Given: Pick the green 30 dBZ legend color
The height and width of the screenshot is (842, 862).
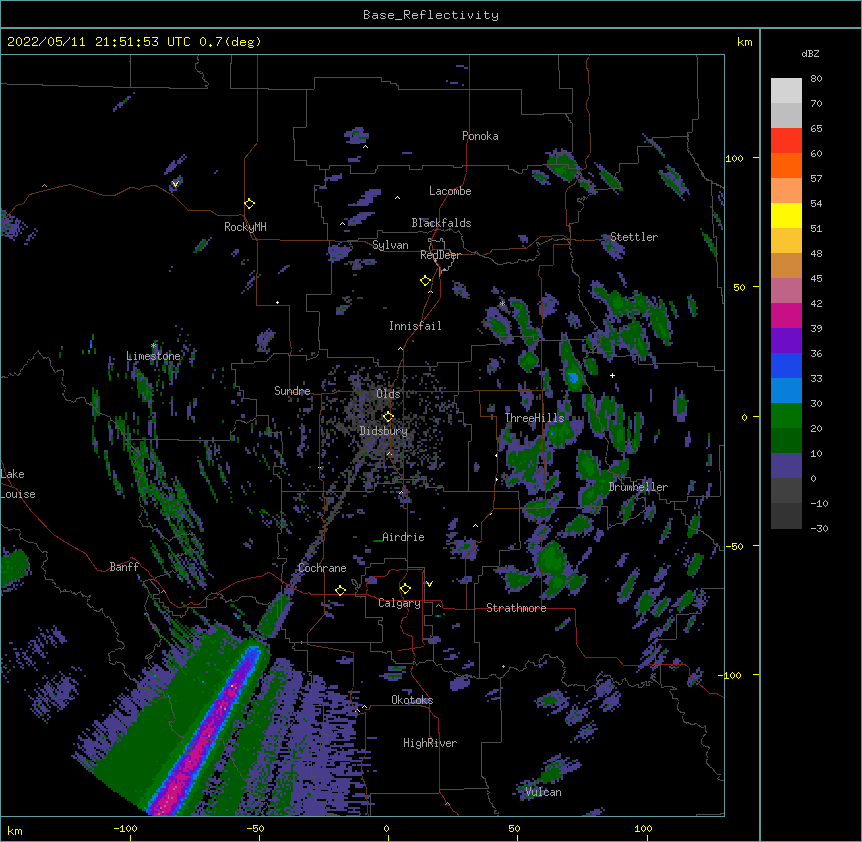Looking at the screenshot, I should (786, 416).
